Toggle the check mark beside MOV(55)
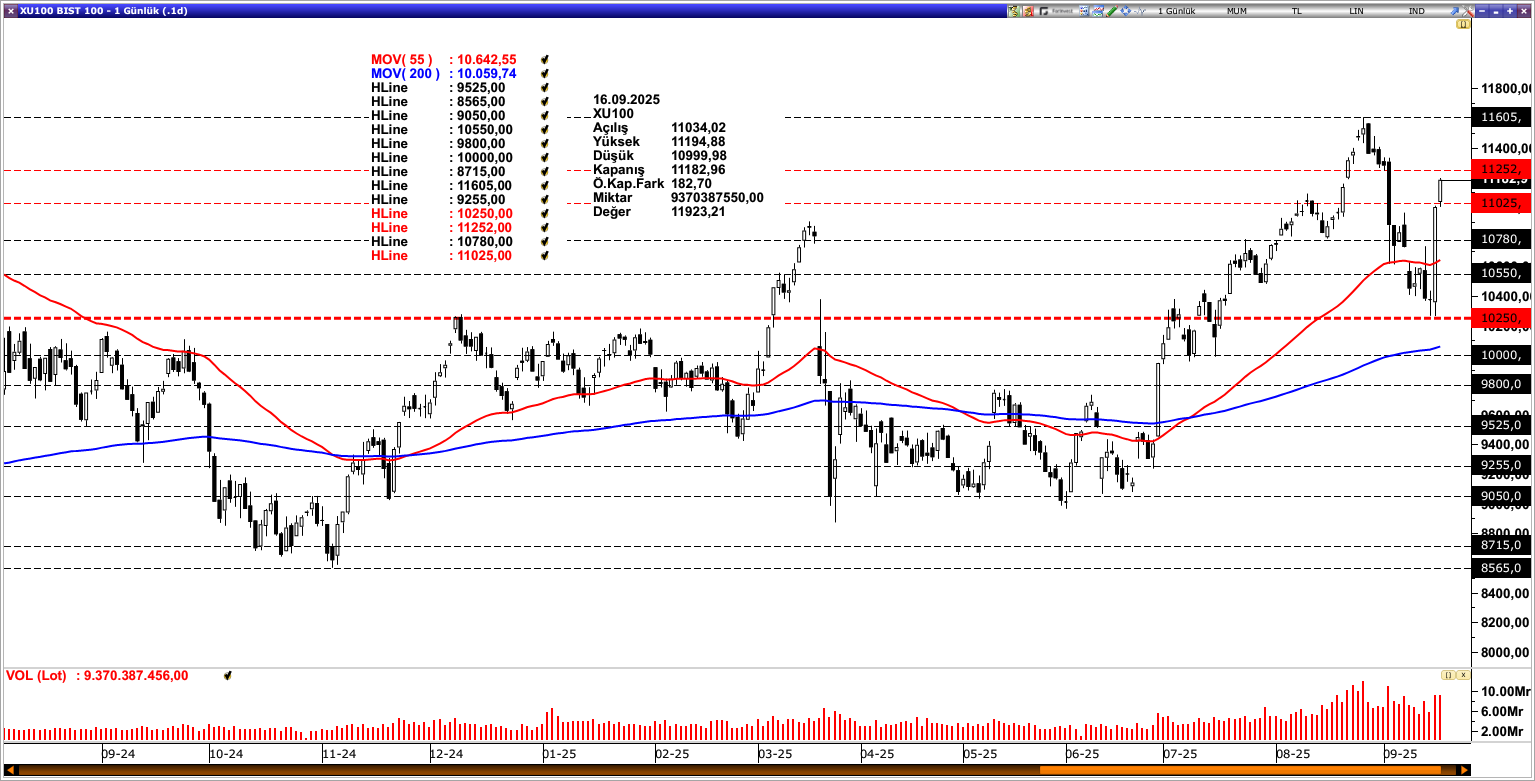The height and width of the screenshot is (781, 1535). point(545,60)
